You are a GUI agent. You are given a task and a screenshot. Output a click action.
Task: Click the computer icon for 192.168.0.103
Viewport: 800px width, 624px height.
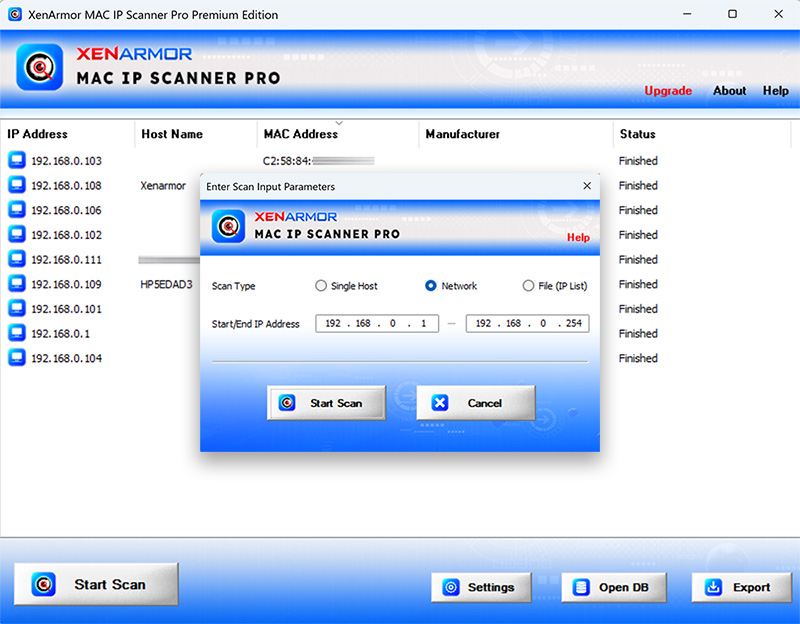click(x=17, y=160)
